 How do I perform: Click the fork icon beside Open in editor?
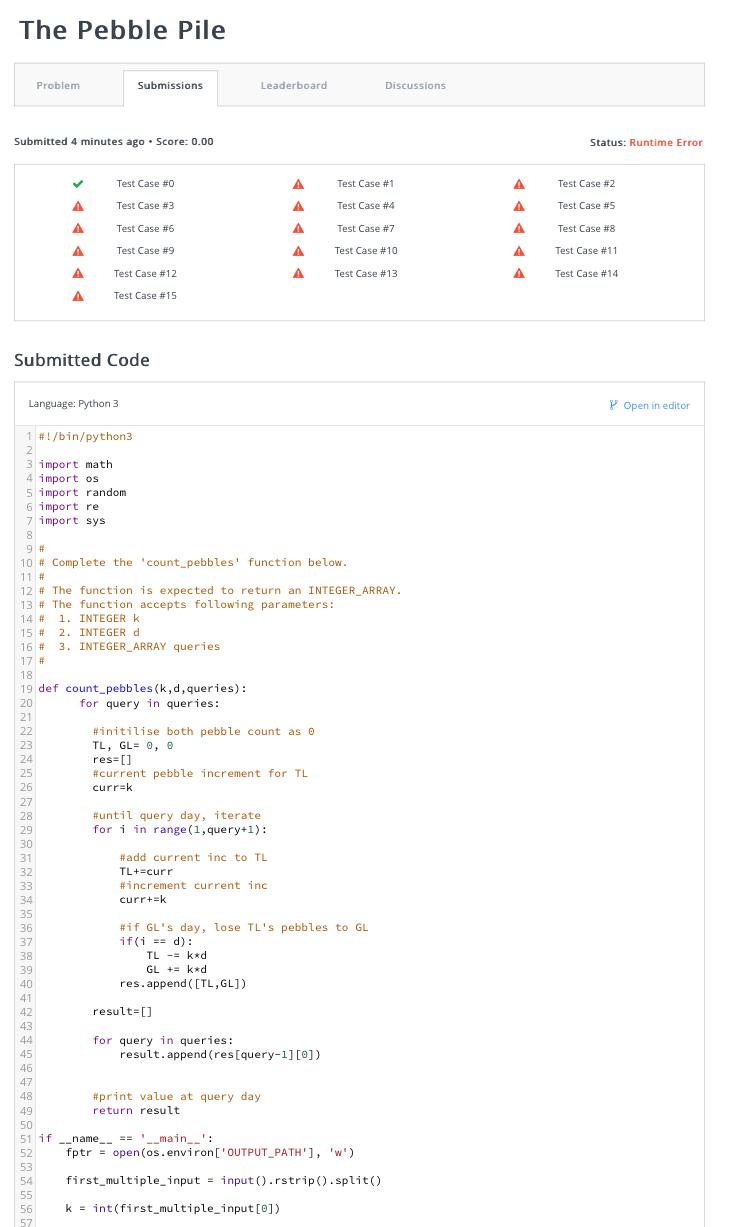(614, 405)
